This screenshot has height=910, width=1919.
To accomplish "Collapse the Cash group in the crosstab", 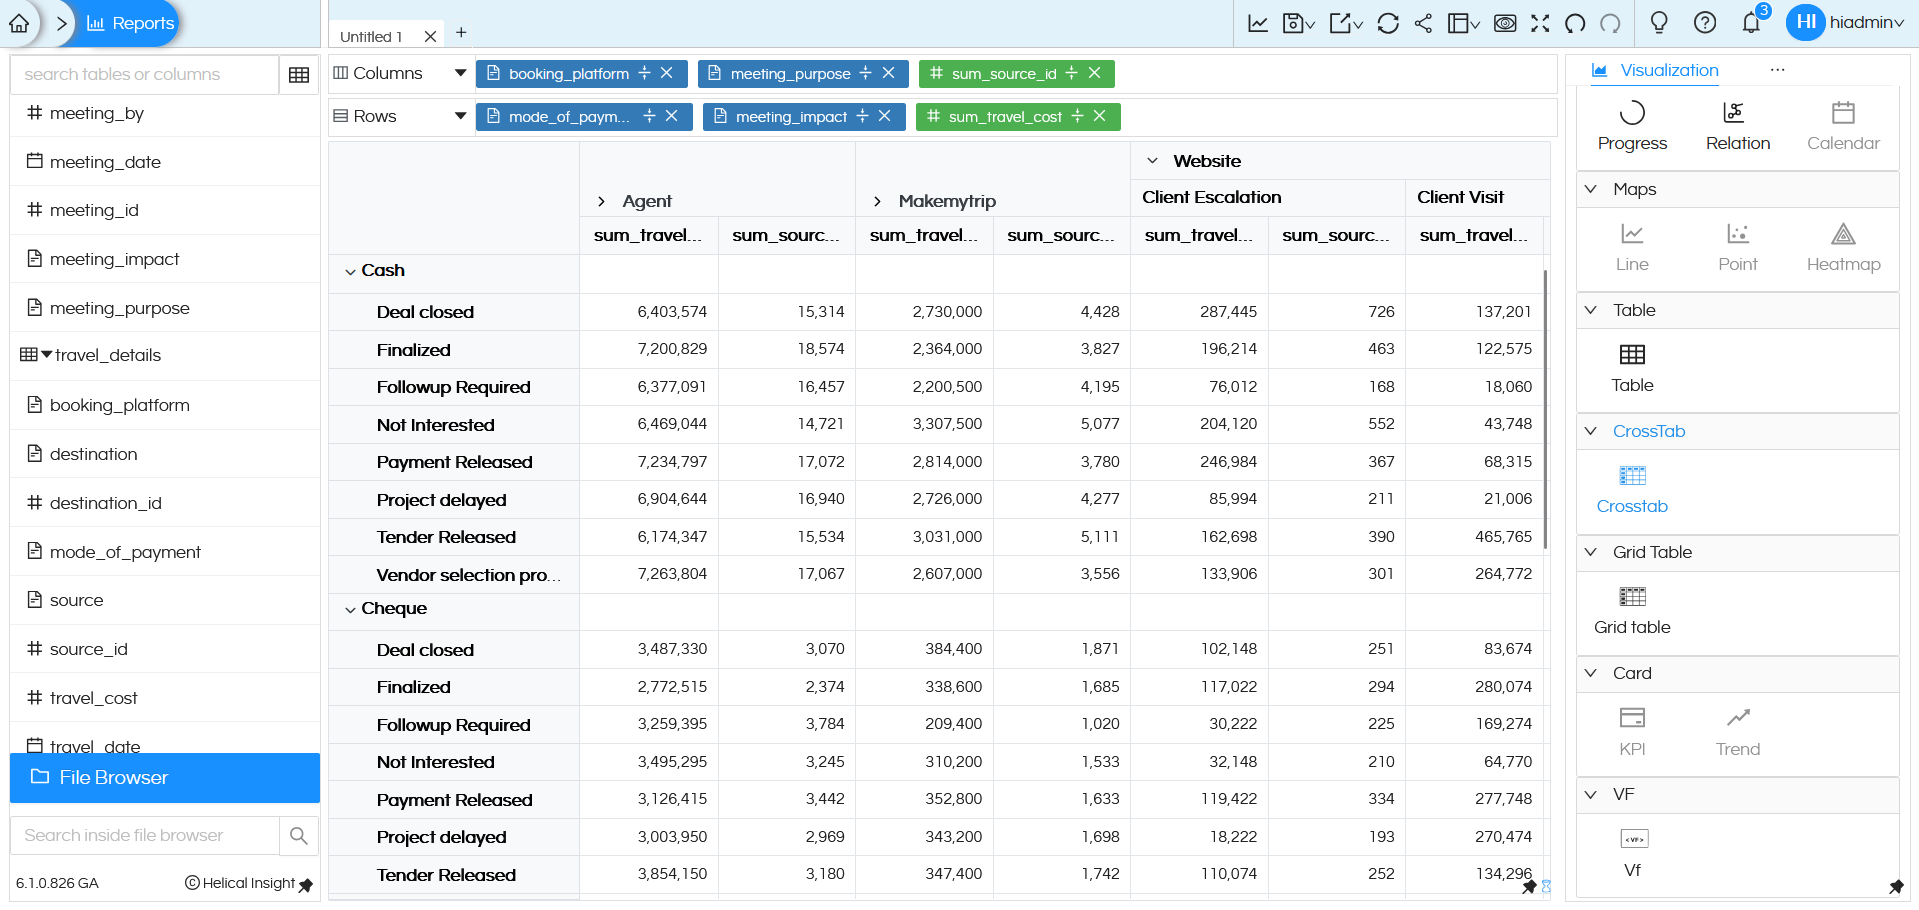I will click(x=351, y=270).
